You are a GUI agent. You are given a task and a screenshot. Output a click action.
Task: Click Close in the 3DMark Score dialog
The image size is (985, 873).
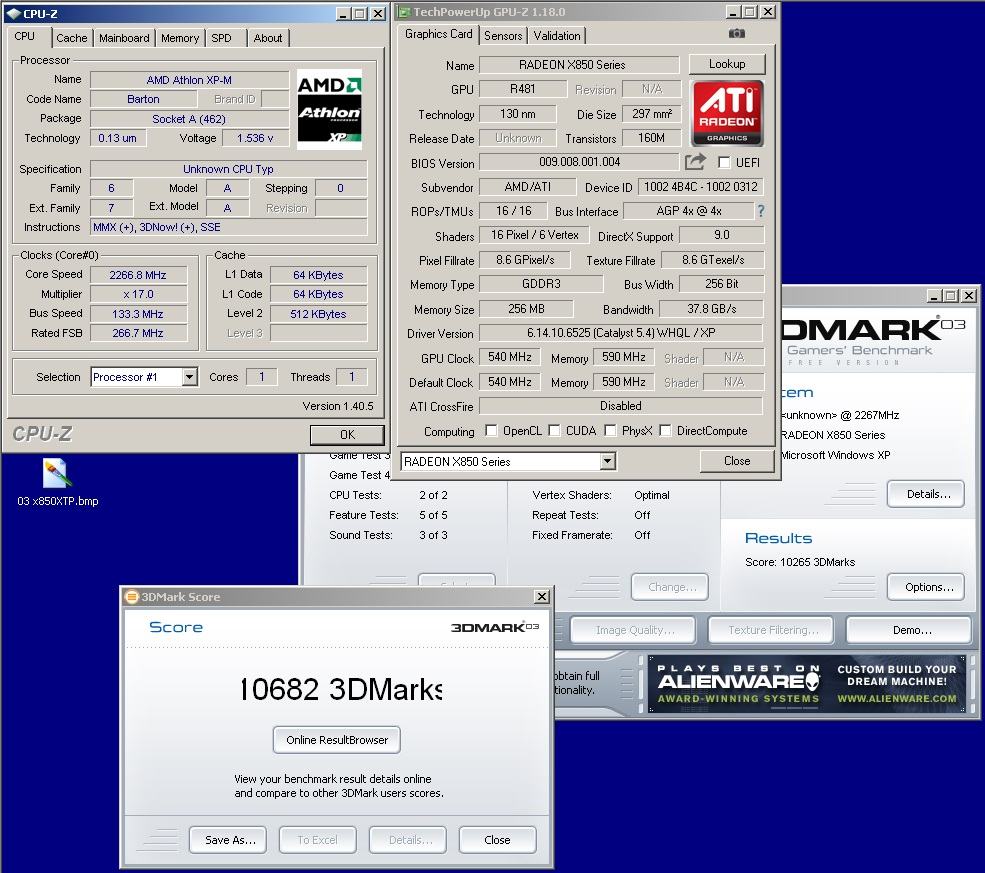497,840
